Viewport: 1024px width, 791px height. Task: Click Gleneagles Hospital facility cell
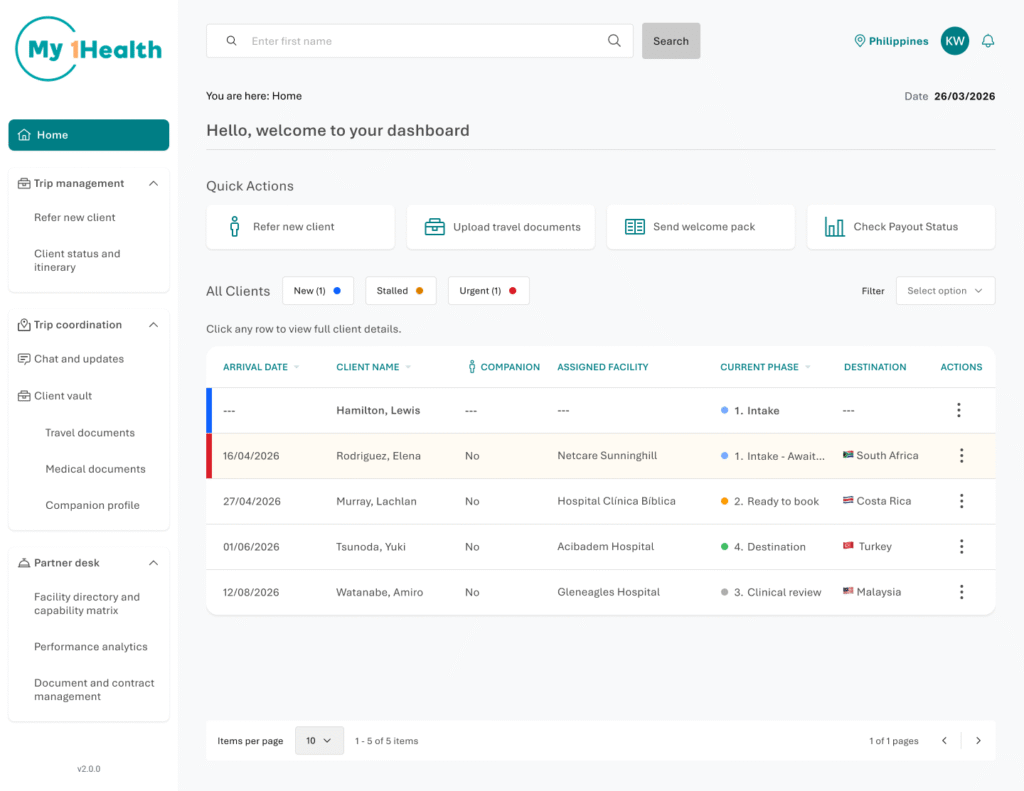click(609, 592)
